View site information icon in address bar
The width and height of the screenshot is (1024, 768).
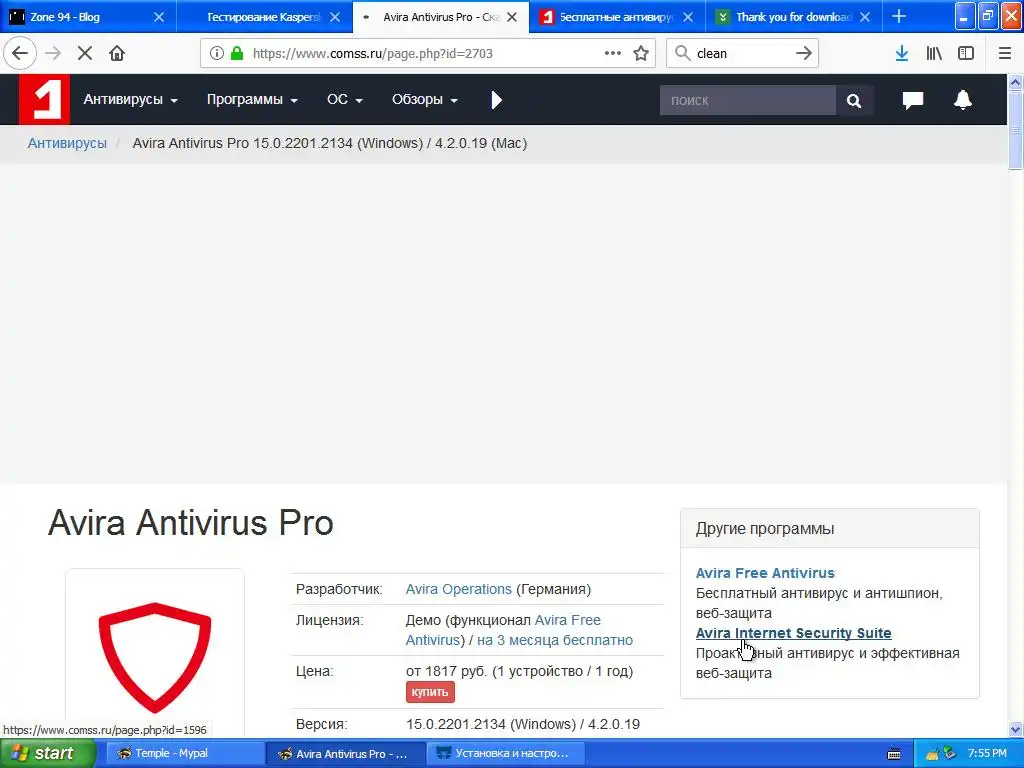click(x=217, y=53)
